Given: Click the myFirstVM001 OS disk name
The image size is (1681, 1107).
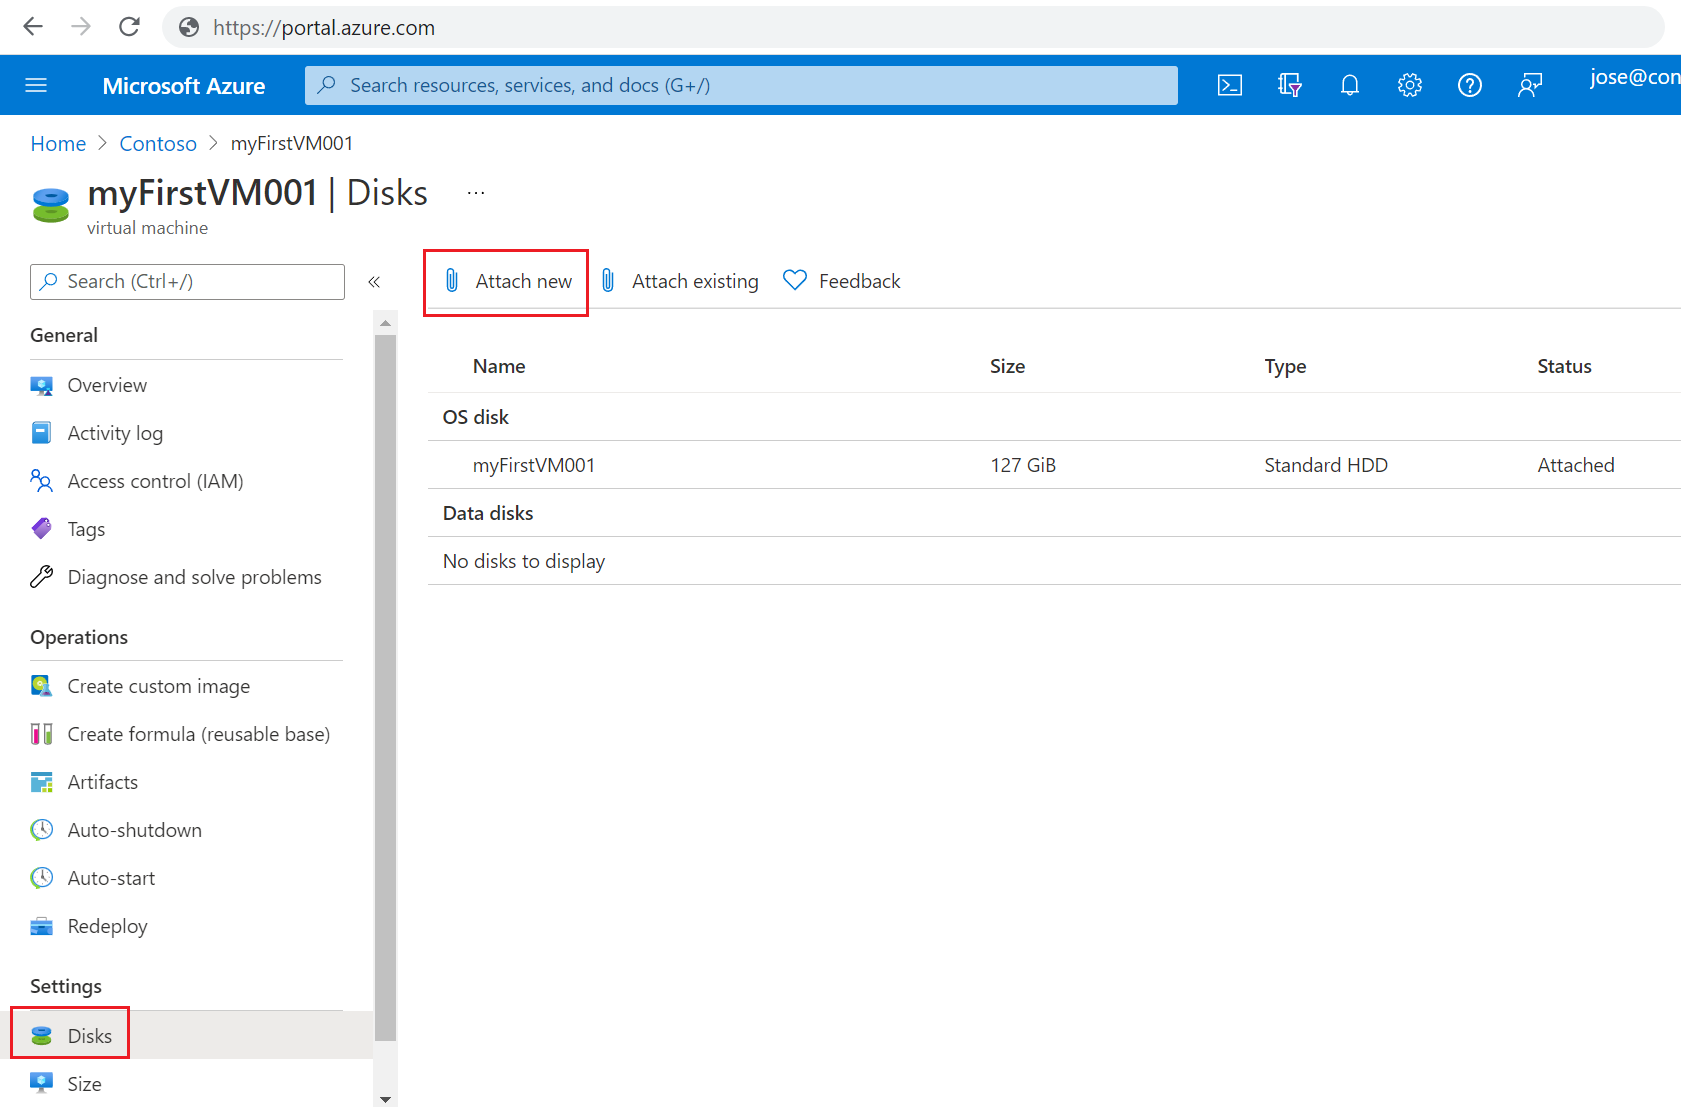Looking at the screenshot, I should click(x=534, y=465).
